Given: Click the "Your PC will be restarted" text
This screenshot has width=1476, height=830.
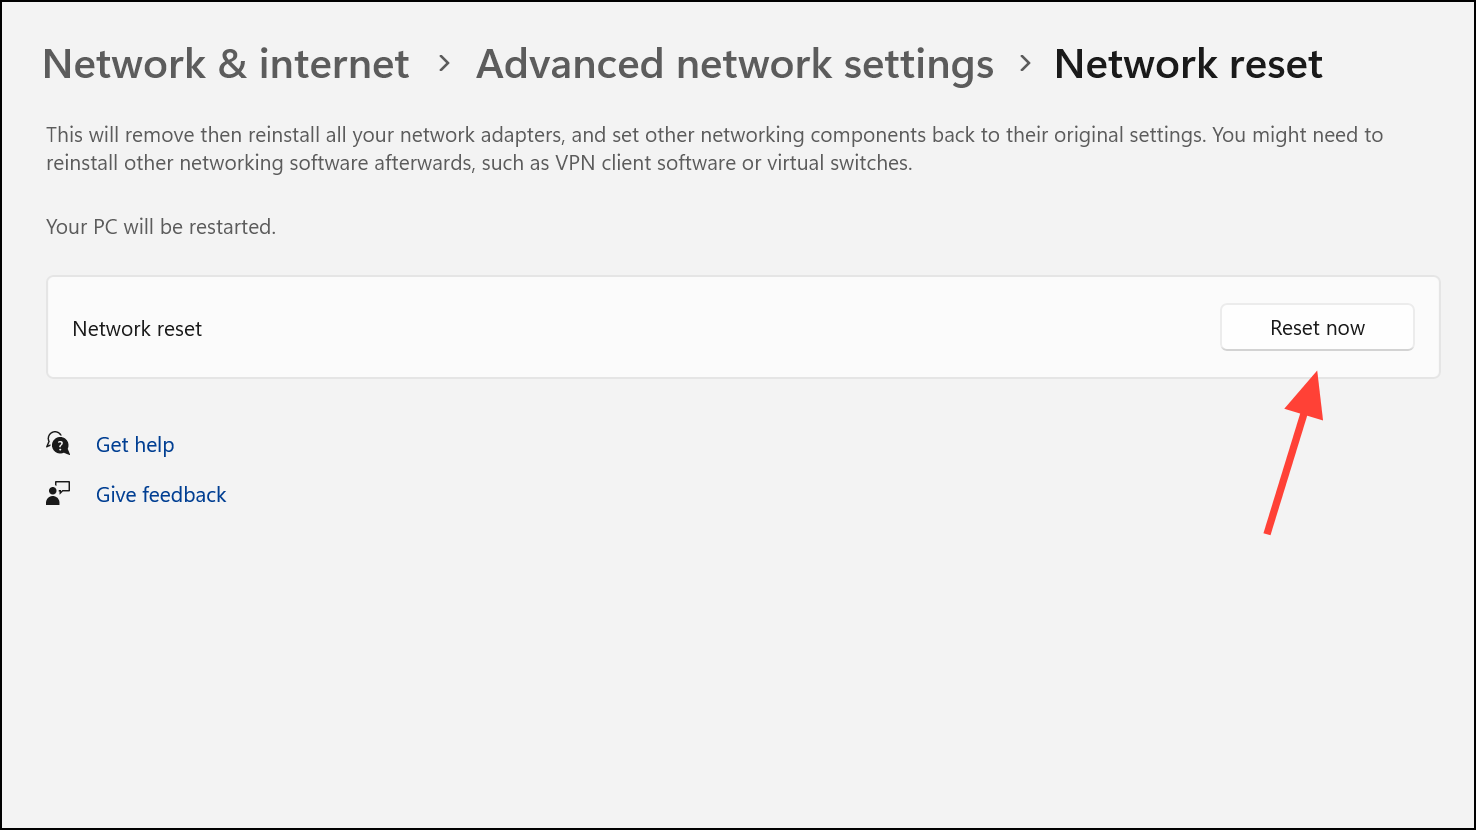Looking at the screenshot, I should [161, 227].
